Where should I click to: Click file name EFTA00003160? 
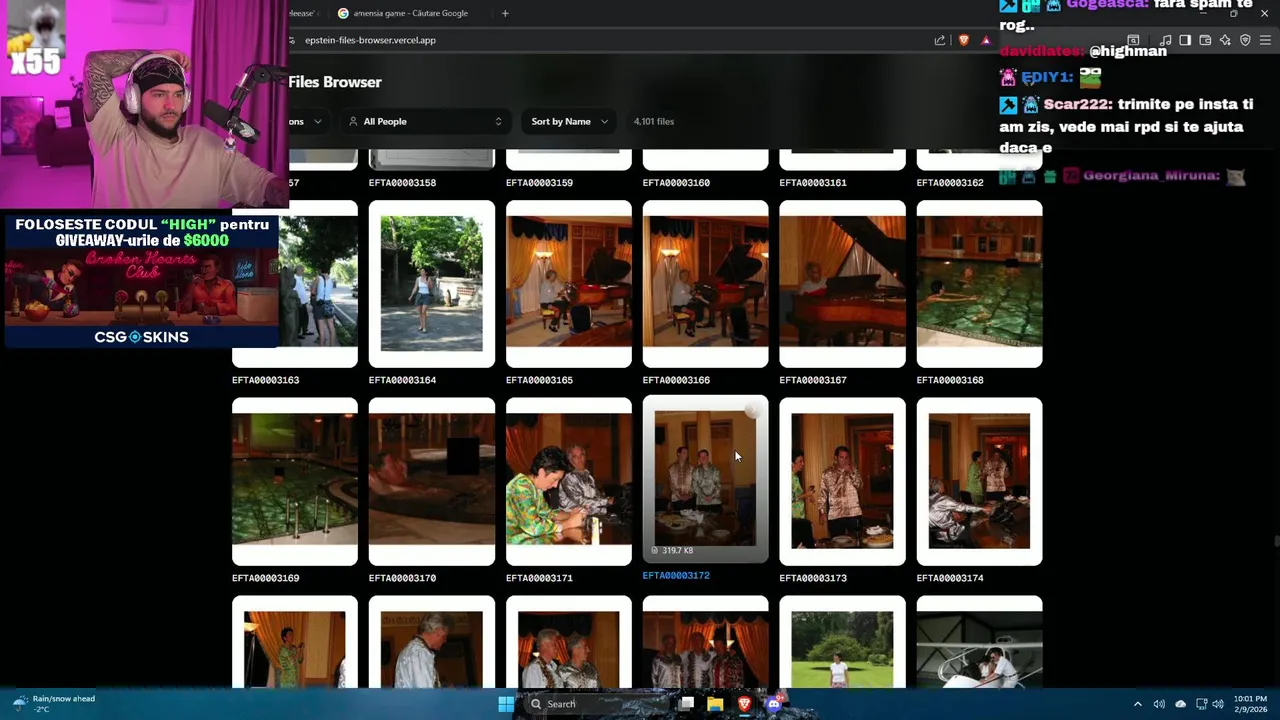pyautogui.click(x=676, y=183)
